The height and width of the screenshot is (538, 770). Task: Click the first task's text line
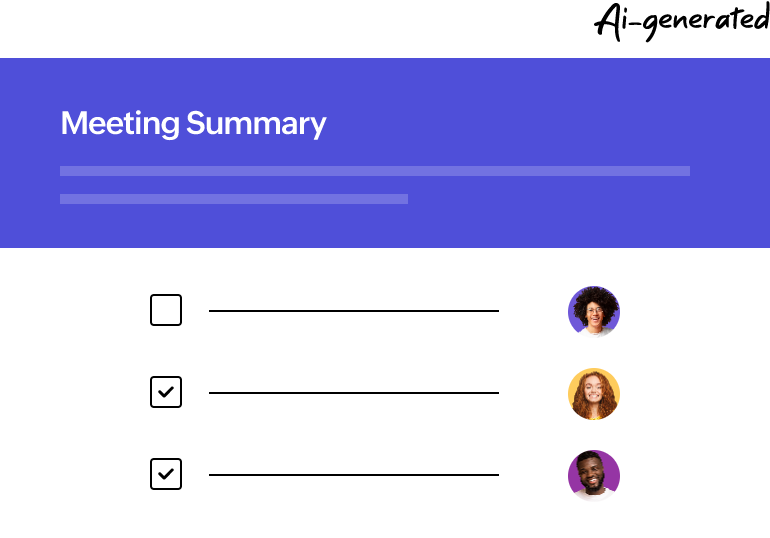click(x=353, y=311)
